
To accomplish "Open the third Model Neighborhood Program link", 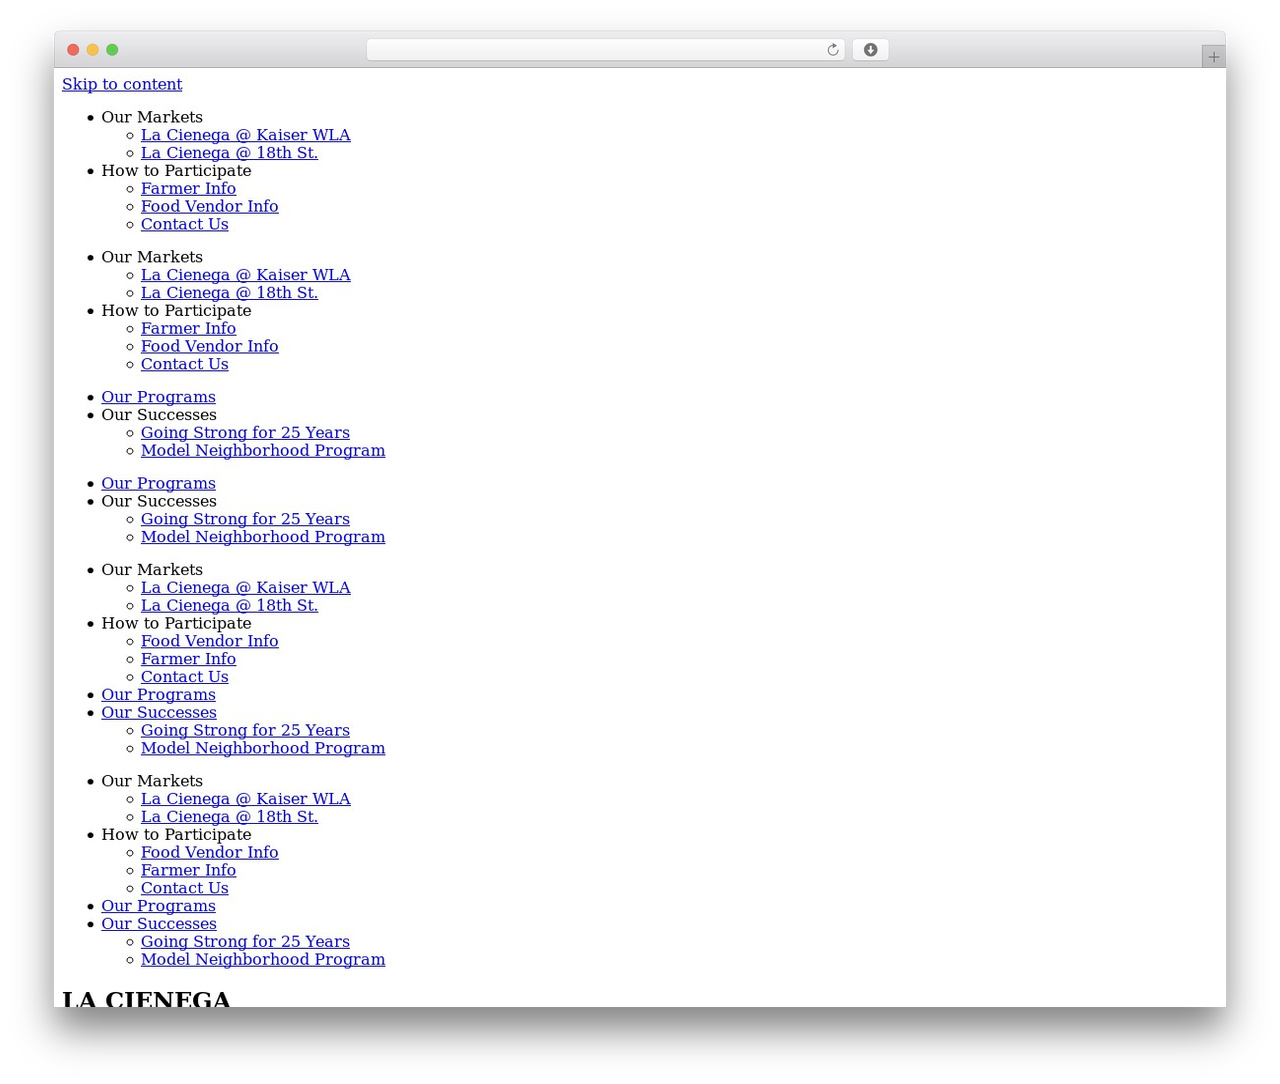I will coord(263,749).
